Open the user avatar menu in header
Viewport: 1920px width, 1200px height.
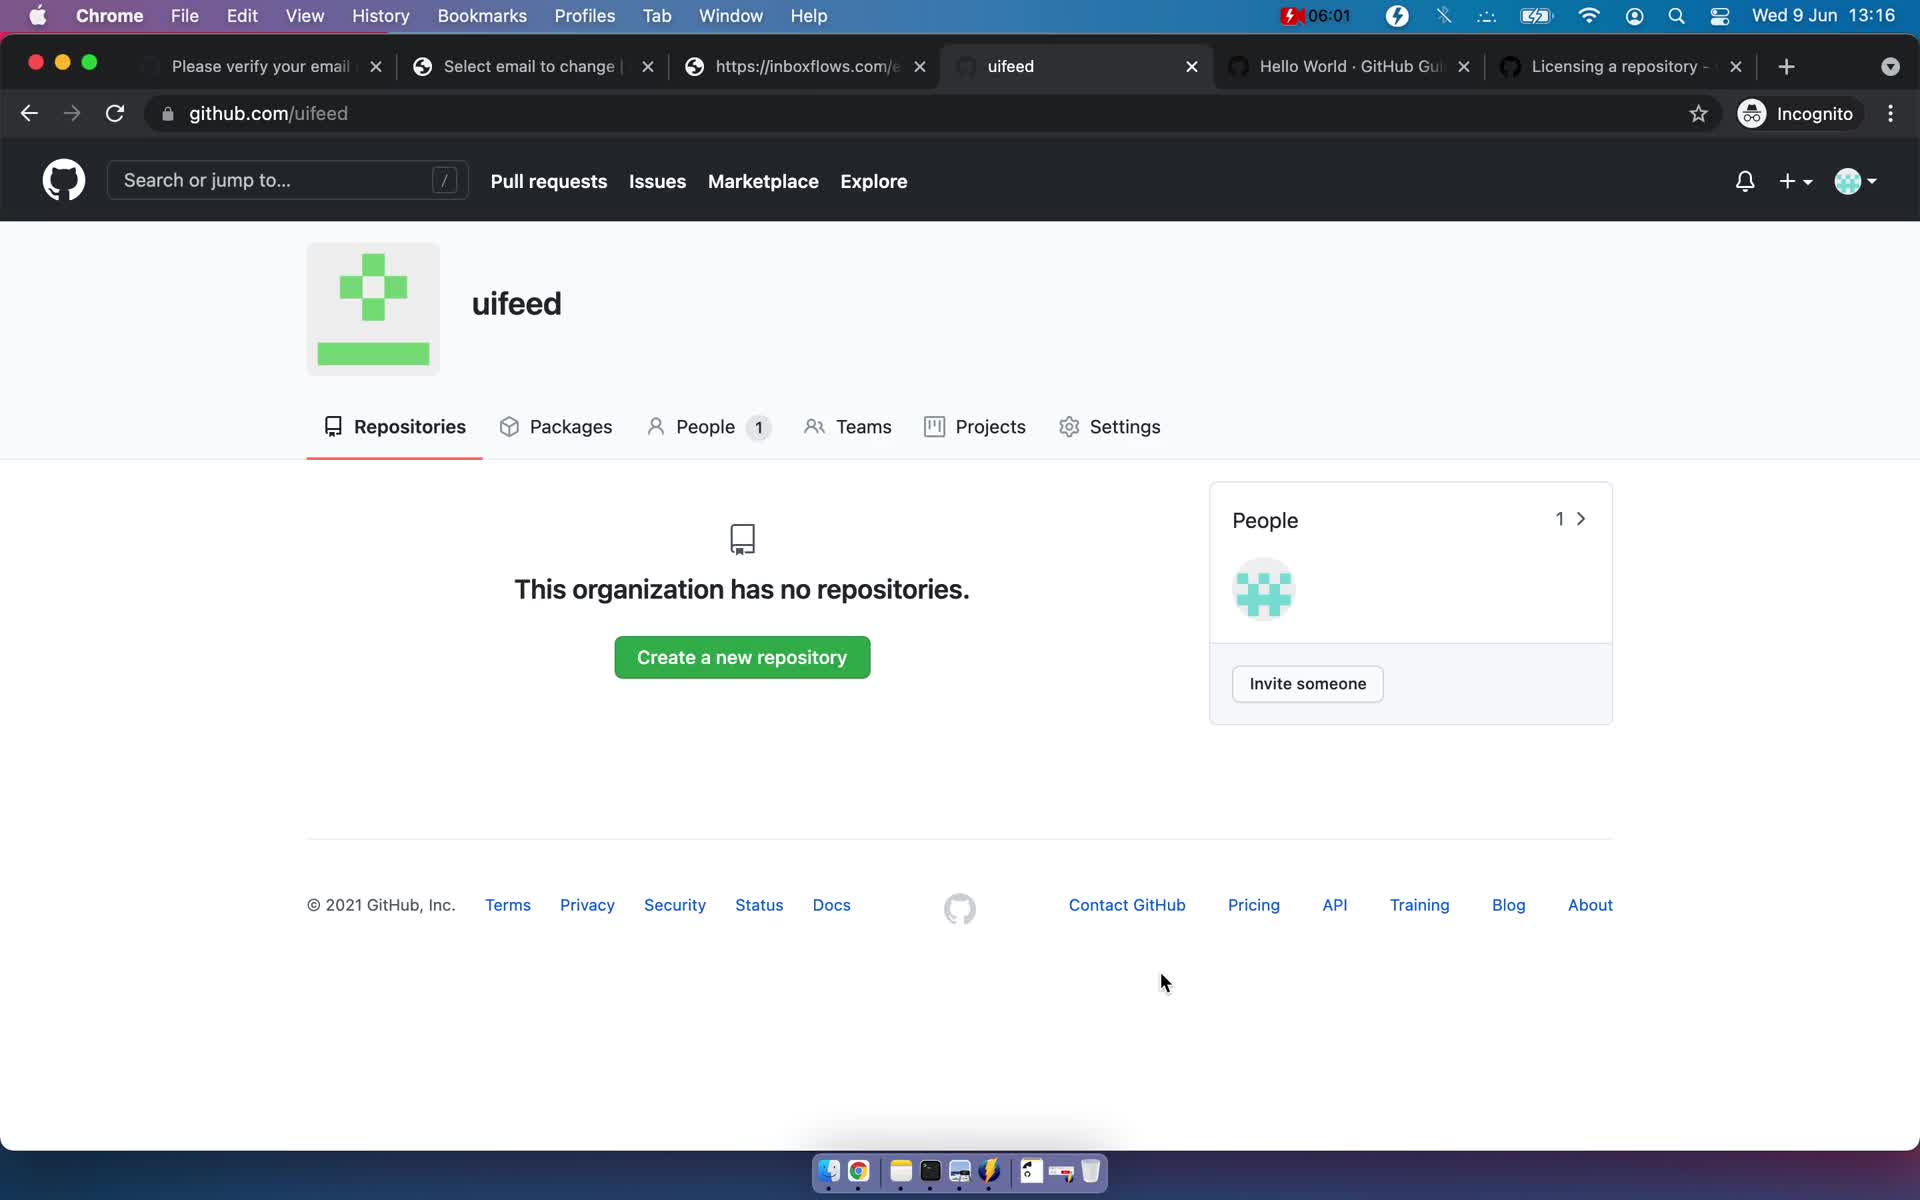[x=1855, y=181]
